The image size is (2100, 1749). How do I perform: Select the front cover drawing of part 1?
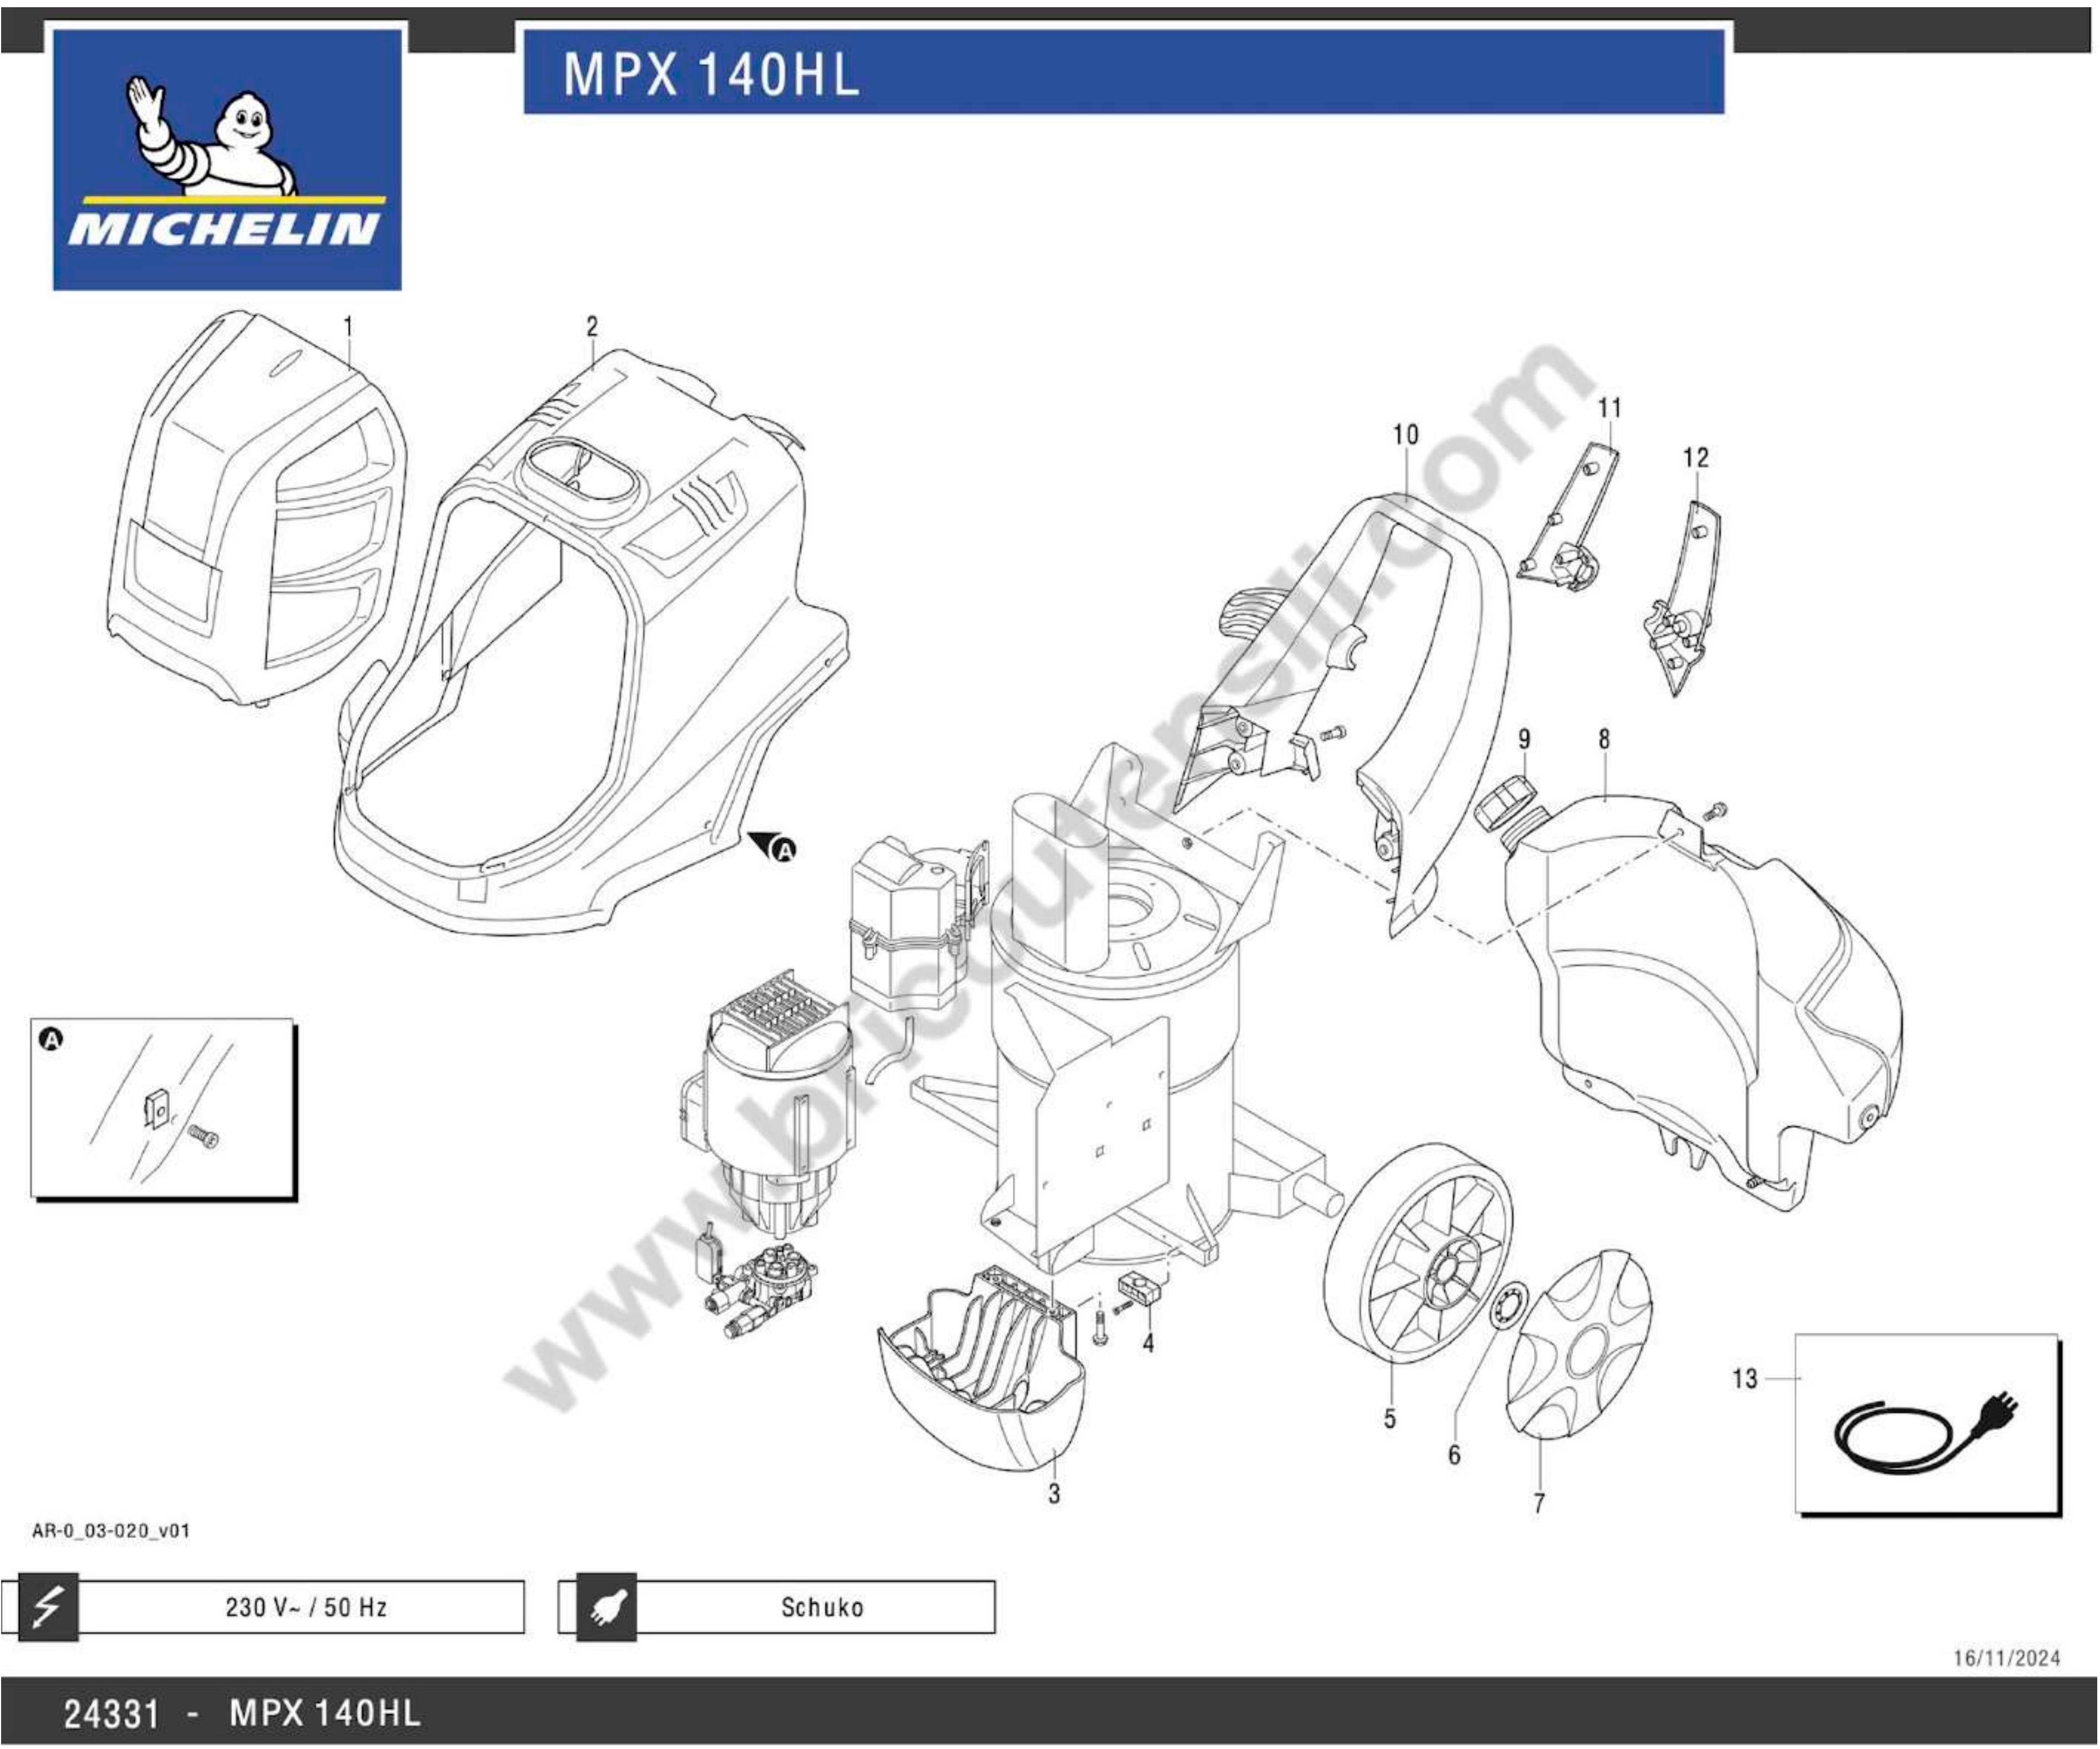click(257, 507)
